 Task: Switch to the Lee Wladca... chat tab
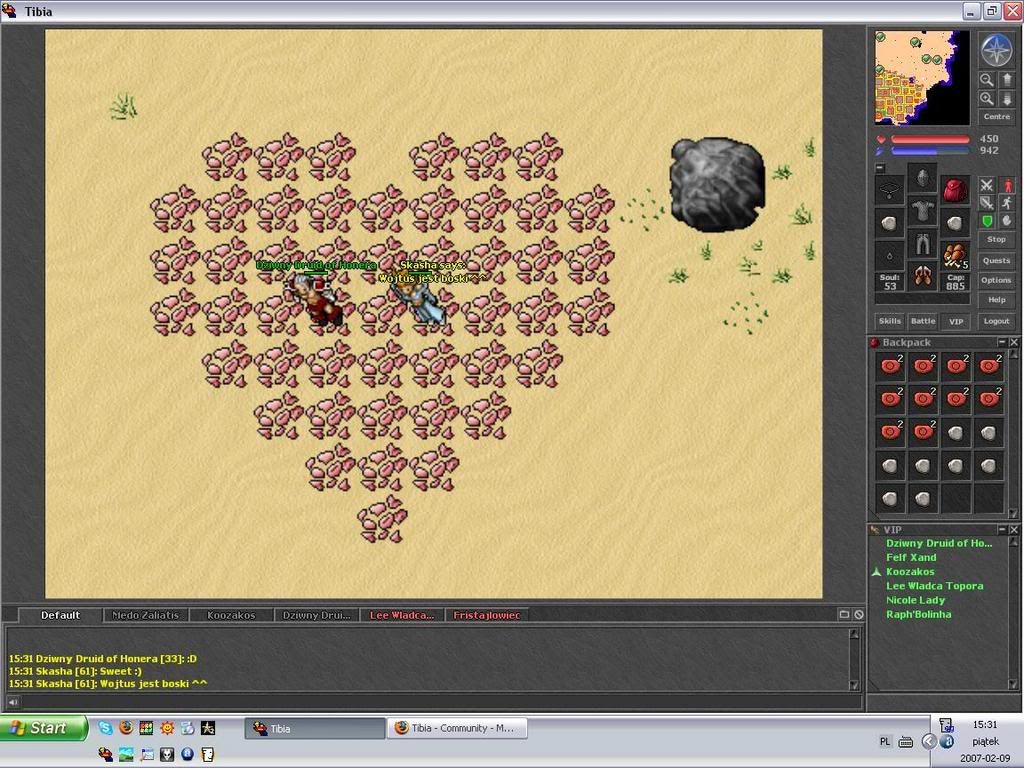click(x=402, y=615)
